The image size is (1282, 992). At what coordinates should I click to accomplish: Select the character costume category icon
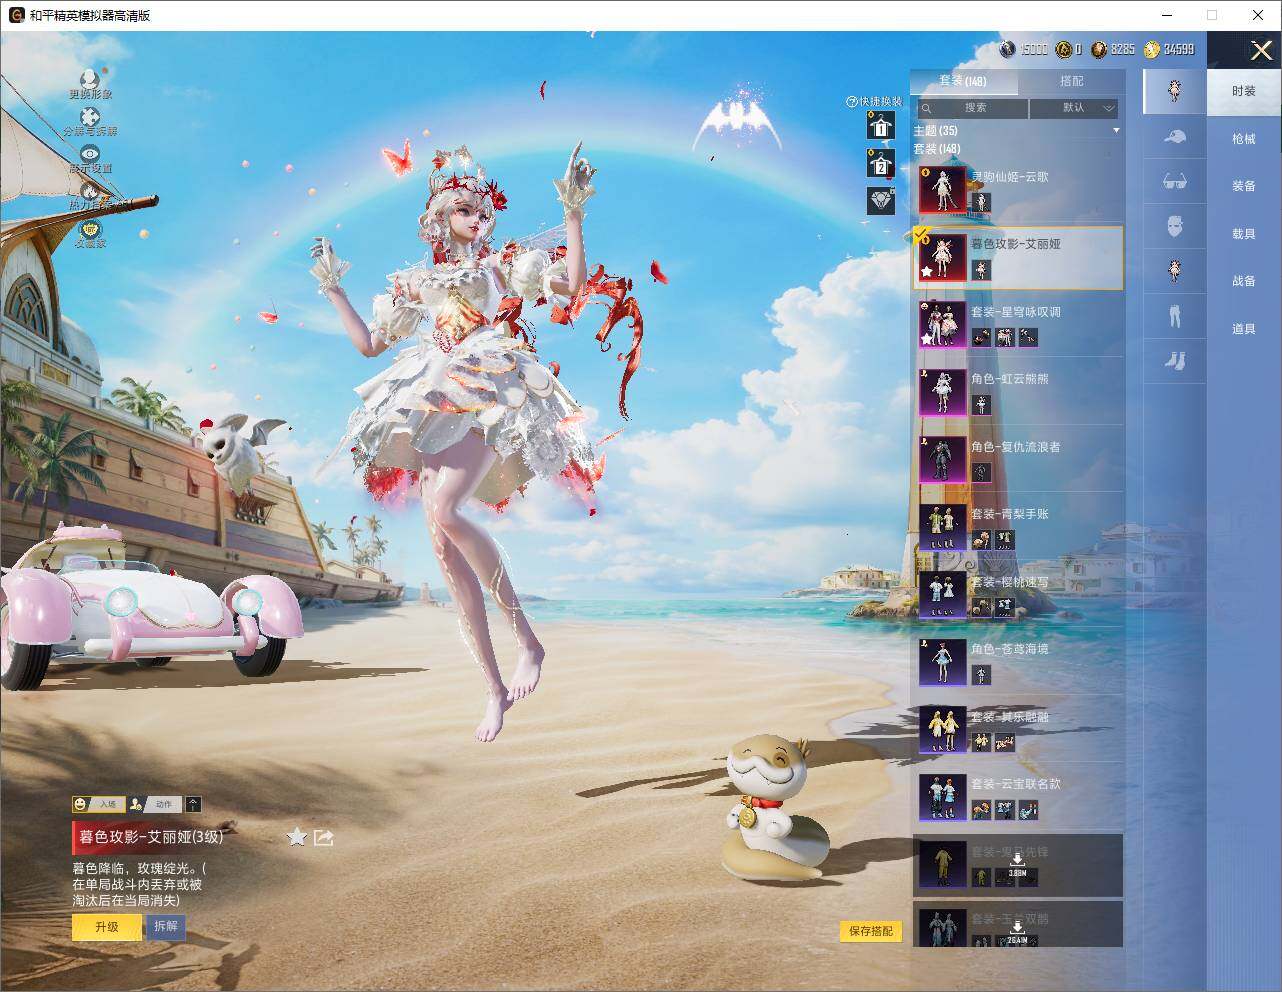pos(1175,270)
